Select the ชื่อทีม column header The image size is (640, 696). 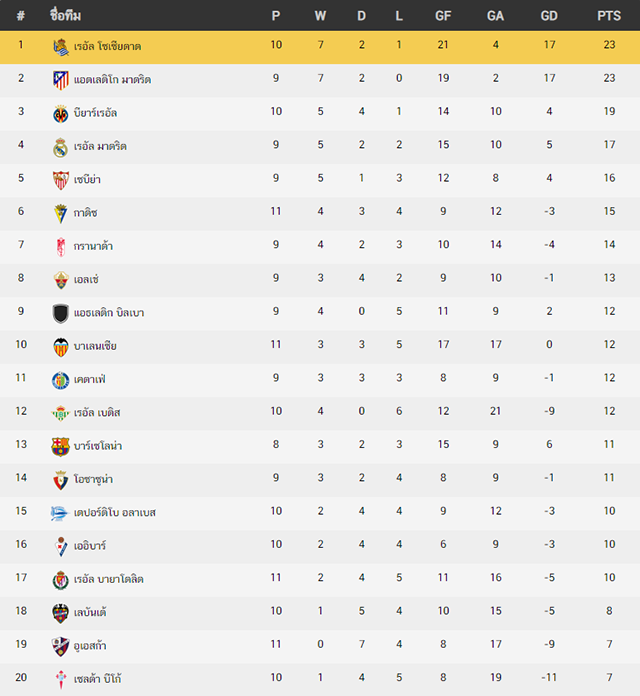tap(65, 16)
